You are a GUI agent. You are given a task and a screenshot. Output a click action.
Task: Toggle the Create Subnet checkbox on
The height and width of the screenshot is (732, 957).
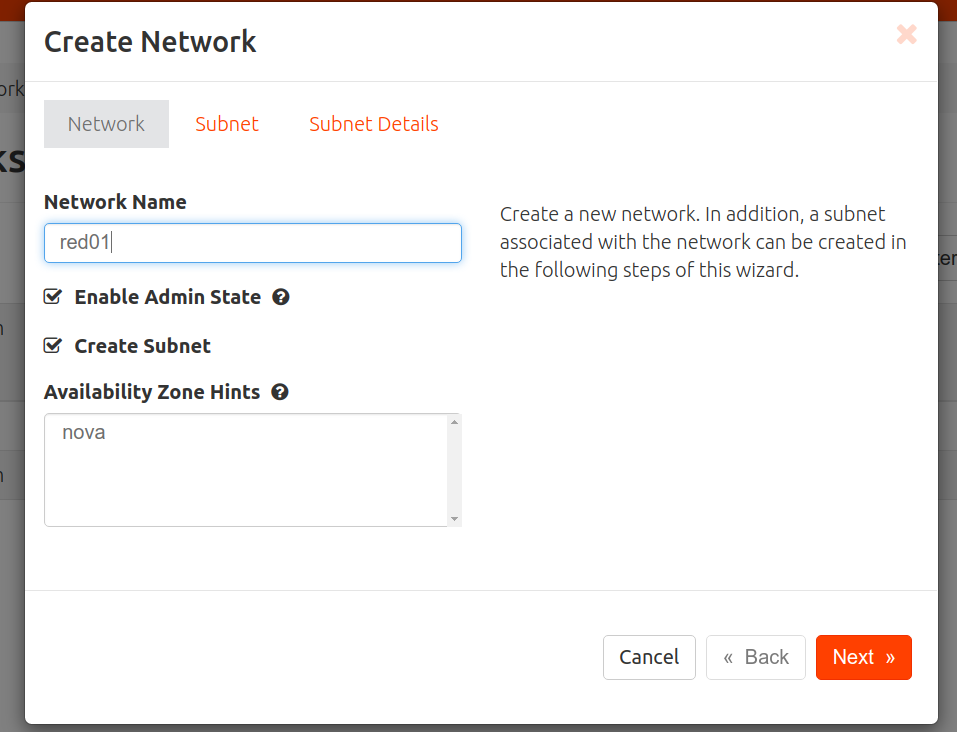(x=51, y=346)
